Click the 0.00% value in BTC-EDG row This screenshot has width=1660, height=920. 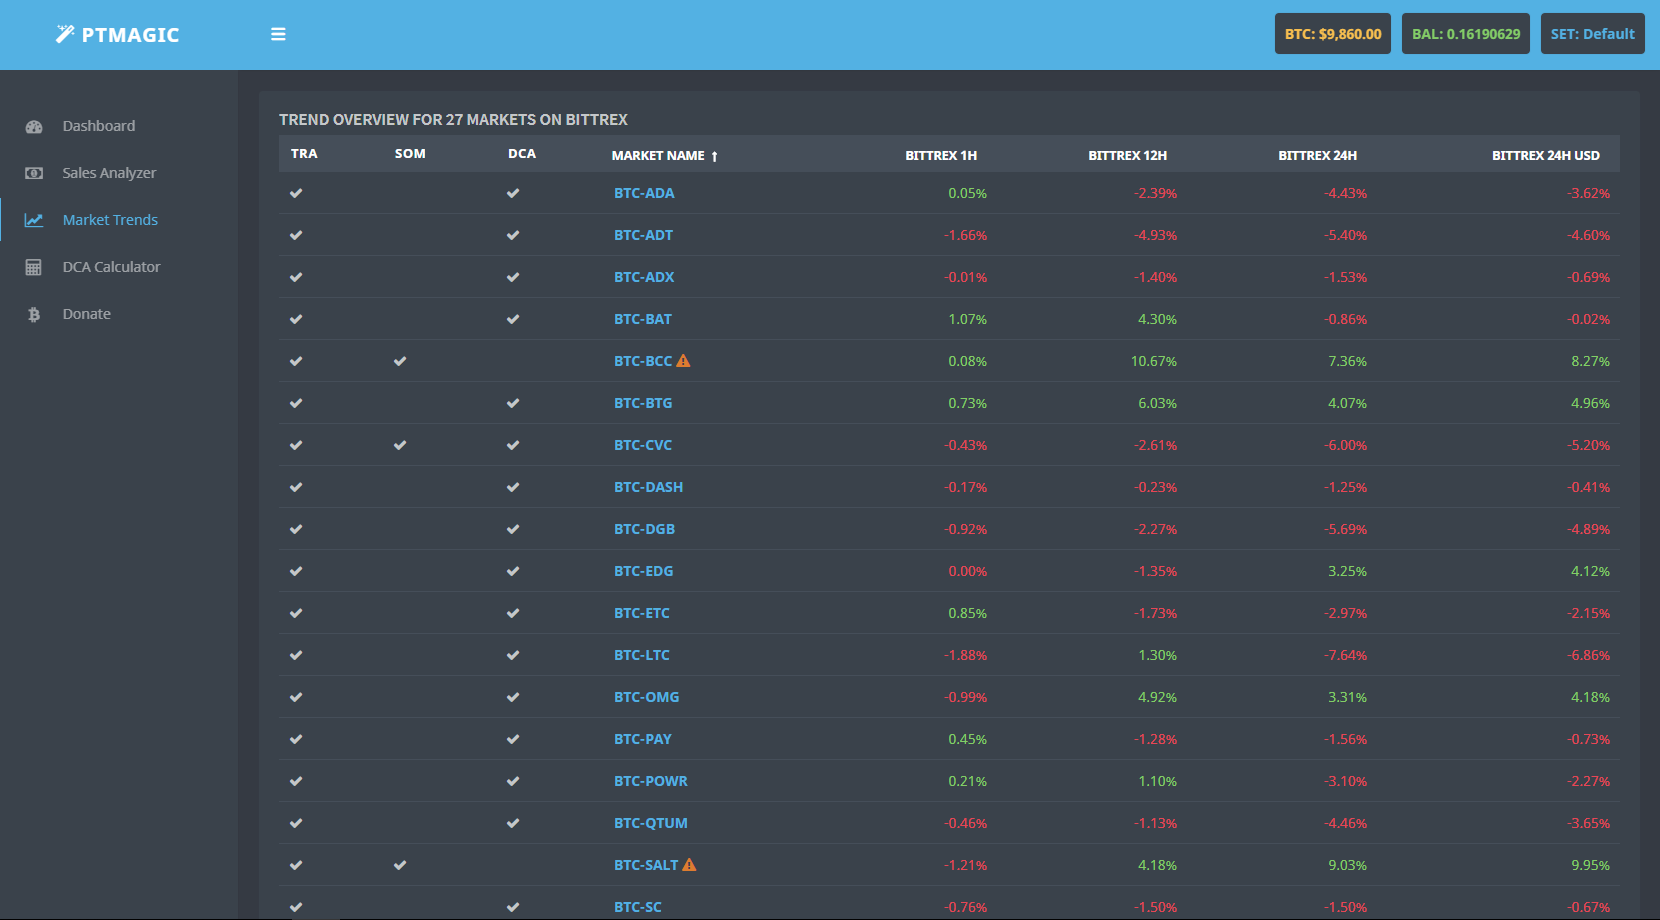click(x=967, y=571)
